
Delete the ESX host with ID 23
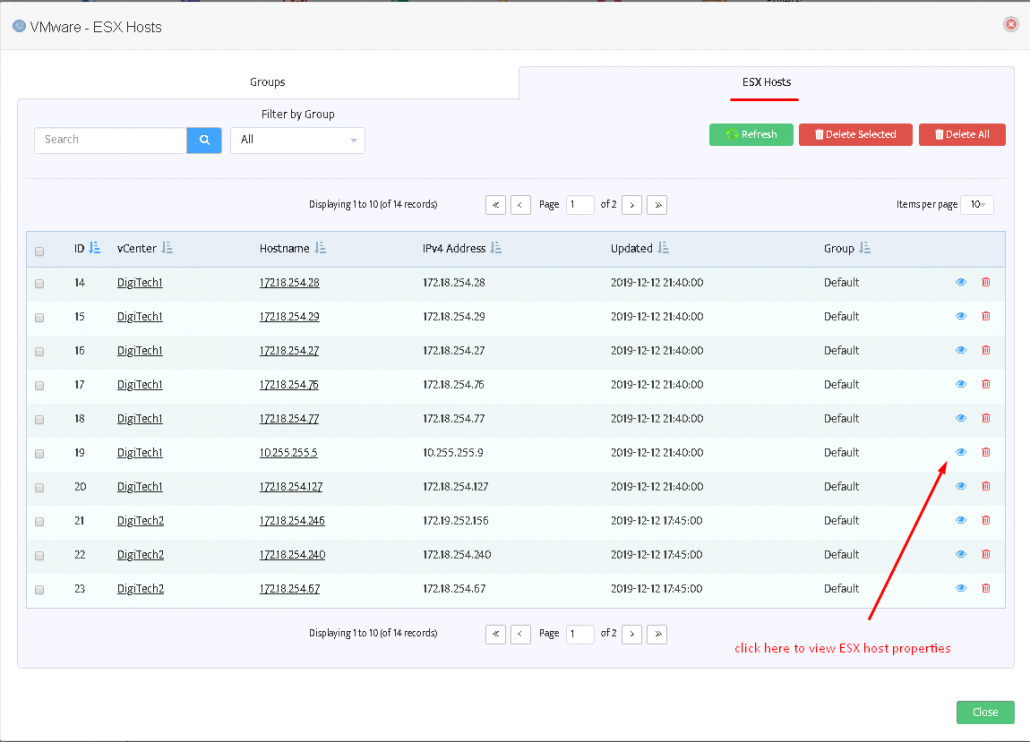click(x=986, y=588)
